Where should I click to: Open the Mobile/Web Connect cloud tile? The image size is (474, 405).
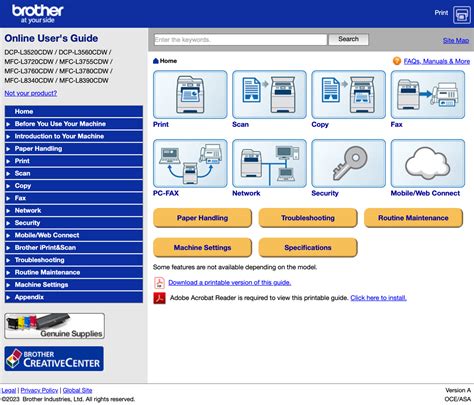[x=428, y=163]
